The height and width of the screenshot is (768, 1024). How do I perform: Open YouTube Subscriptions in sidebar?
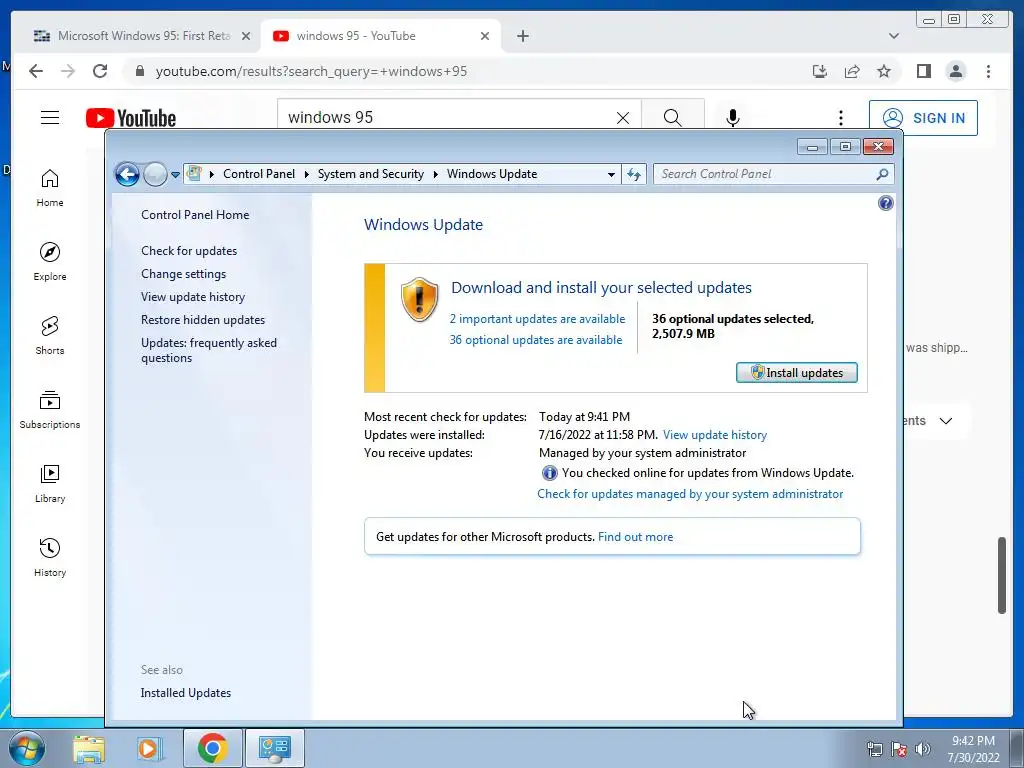(50, 409)
